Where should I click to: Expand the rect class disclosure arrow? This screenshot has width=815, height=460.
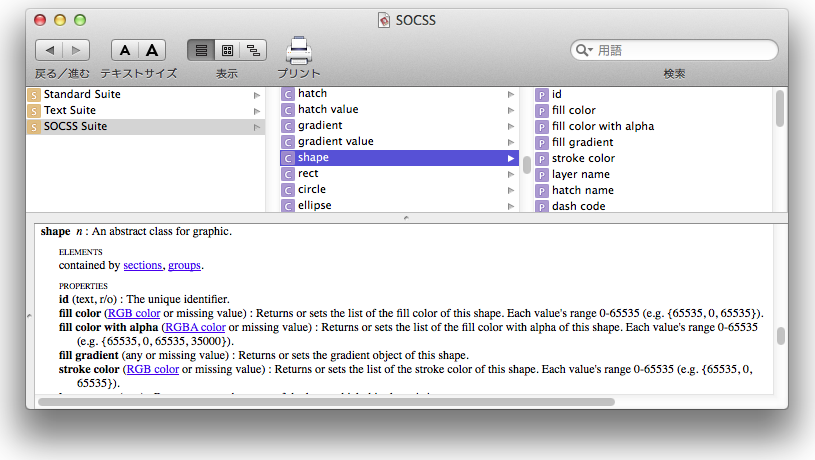point(511,174)
